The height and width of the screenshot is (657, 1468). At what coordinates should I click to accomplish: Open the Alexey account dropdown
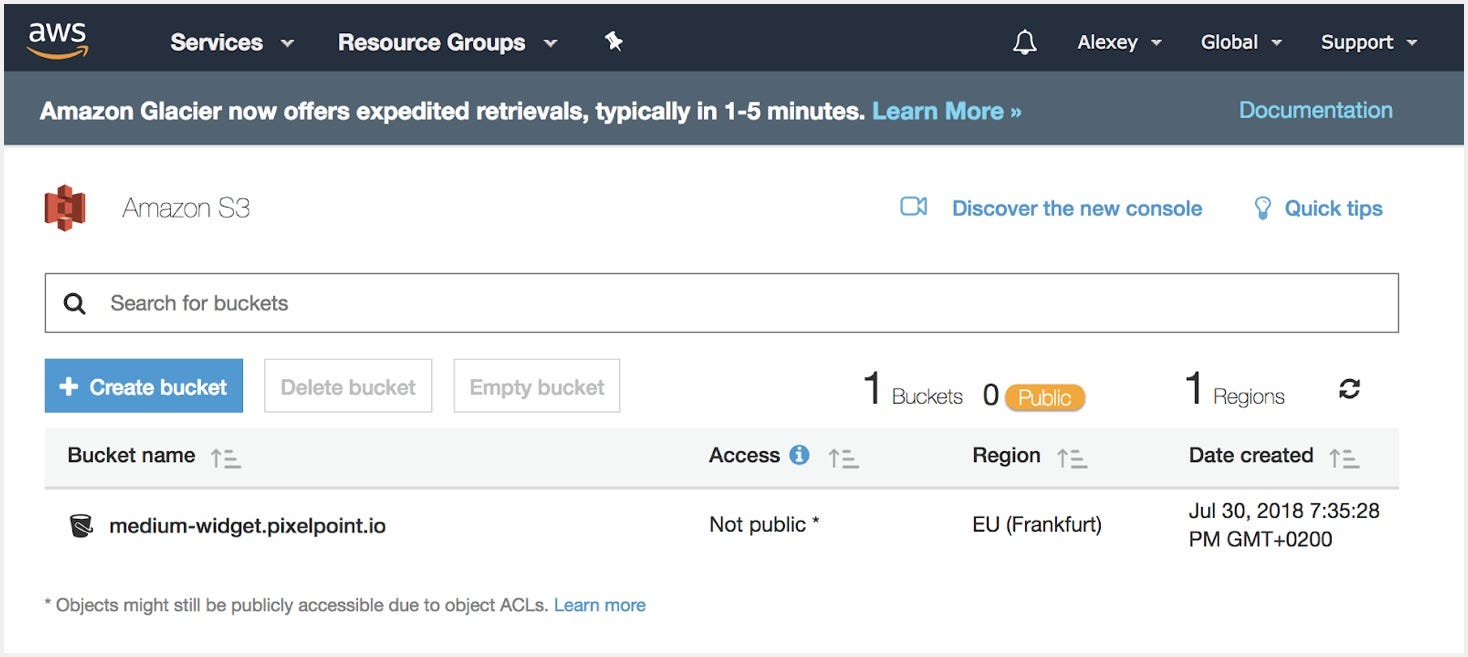click(x=1119, y=42)
